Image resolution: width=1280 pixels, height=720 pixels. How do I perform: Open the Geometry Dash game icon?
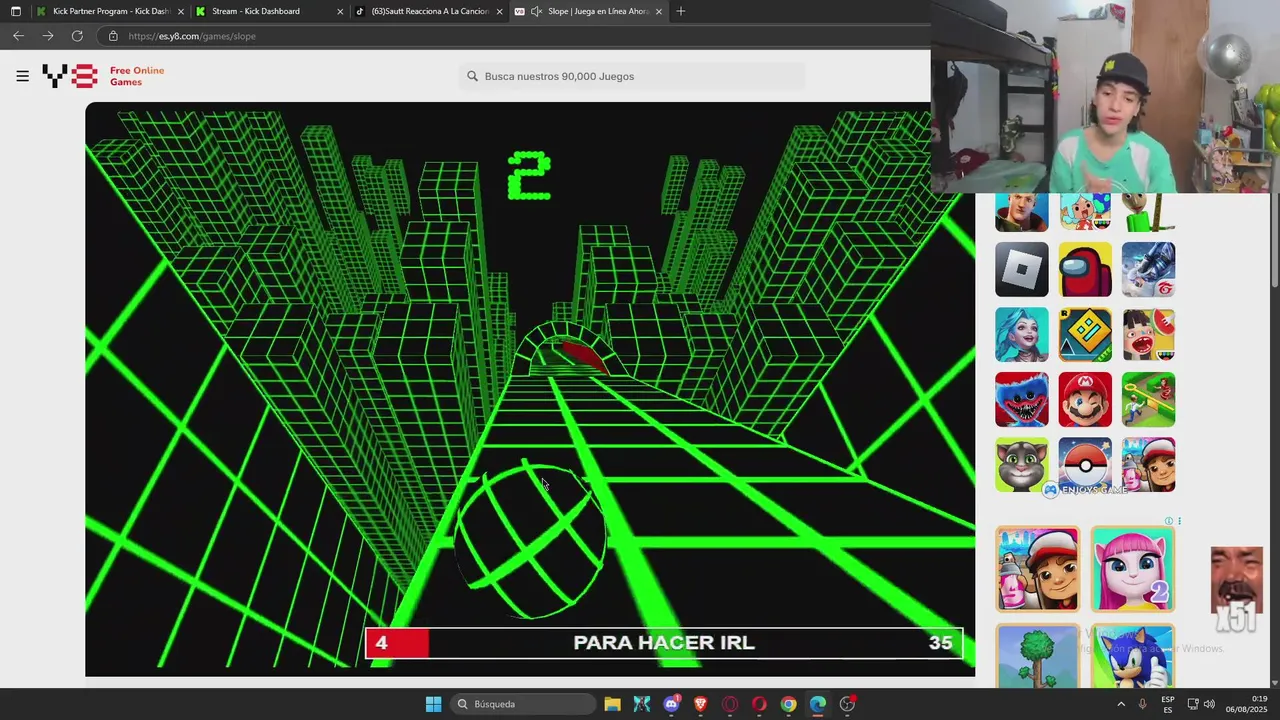[1085, 334]
